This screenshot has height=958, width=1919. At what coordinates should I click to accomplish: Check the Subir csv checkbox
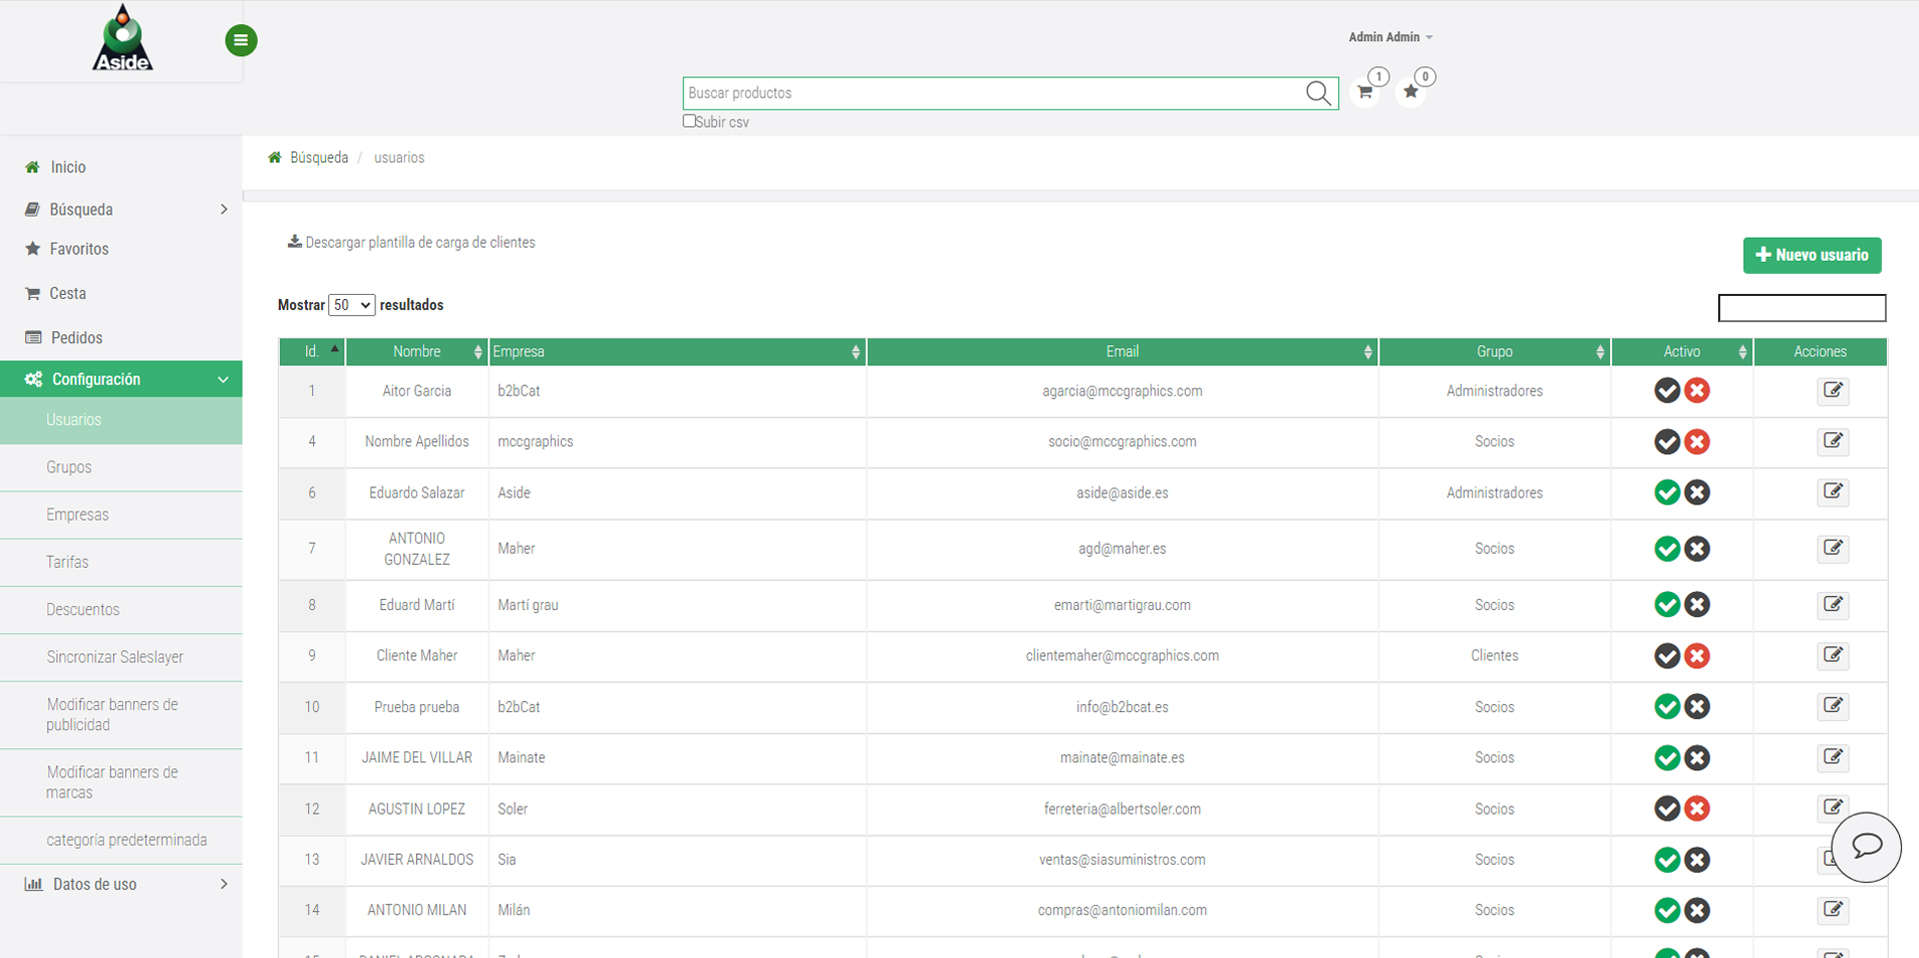click(x=689, y=121)
